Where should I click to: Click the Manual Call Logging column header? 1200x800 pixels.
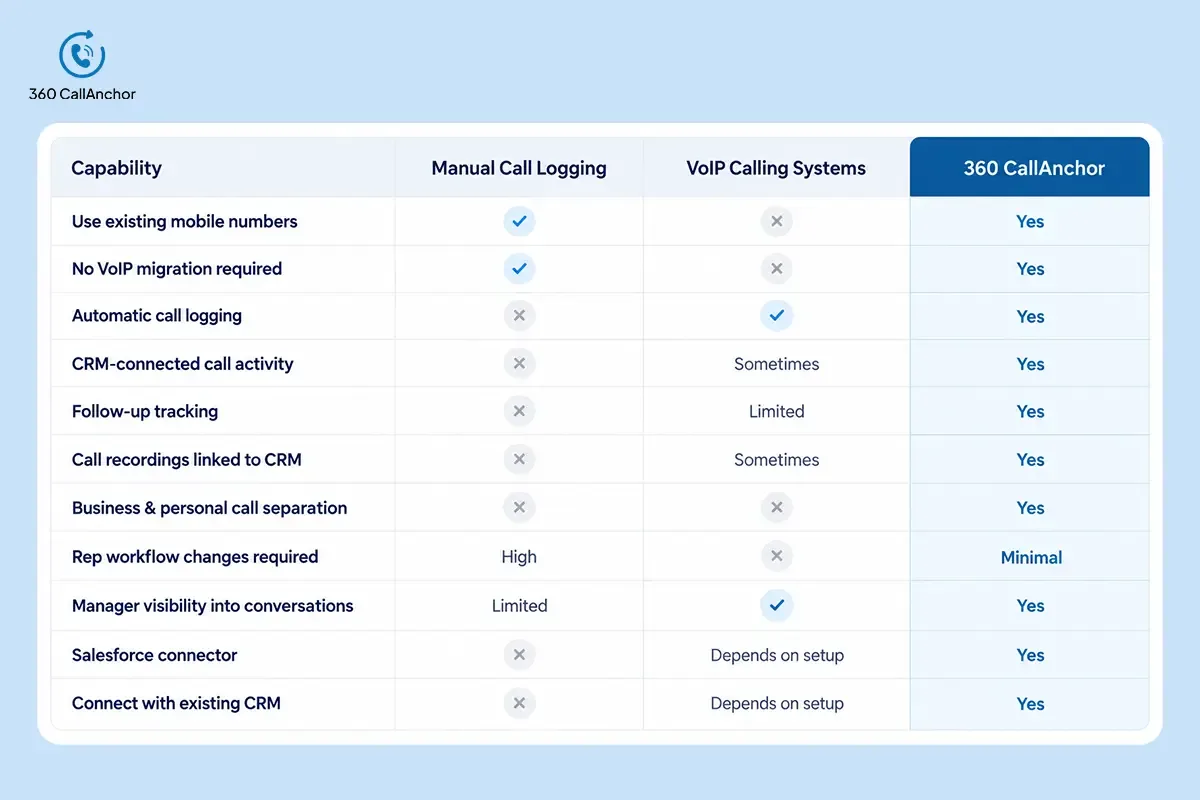click(519, 168)
